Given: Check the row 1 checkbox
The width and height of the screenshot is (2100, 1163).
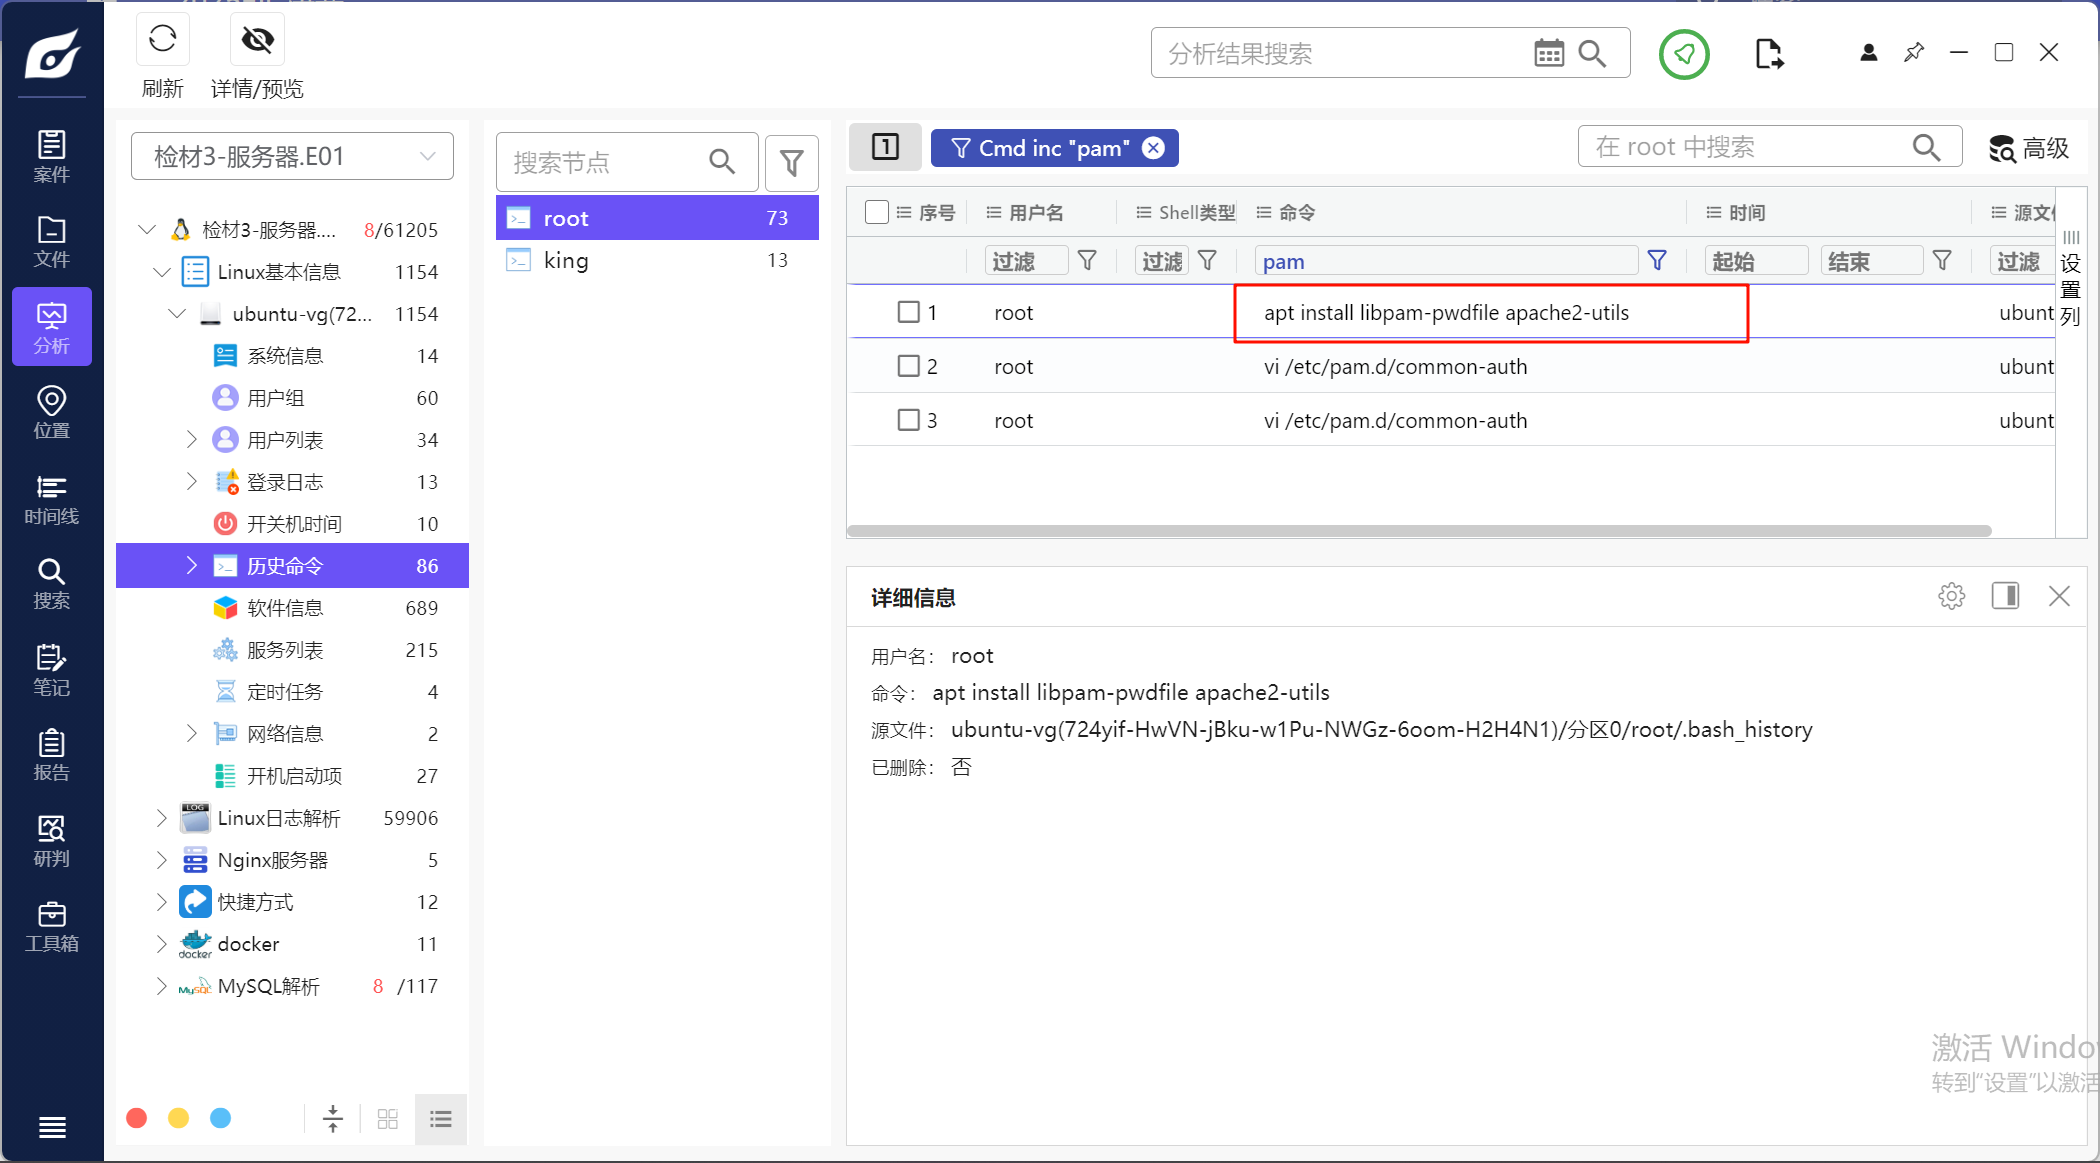Looking at the screenshot, I should tap(908, 312).
